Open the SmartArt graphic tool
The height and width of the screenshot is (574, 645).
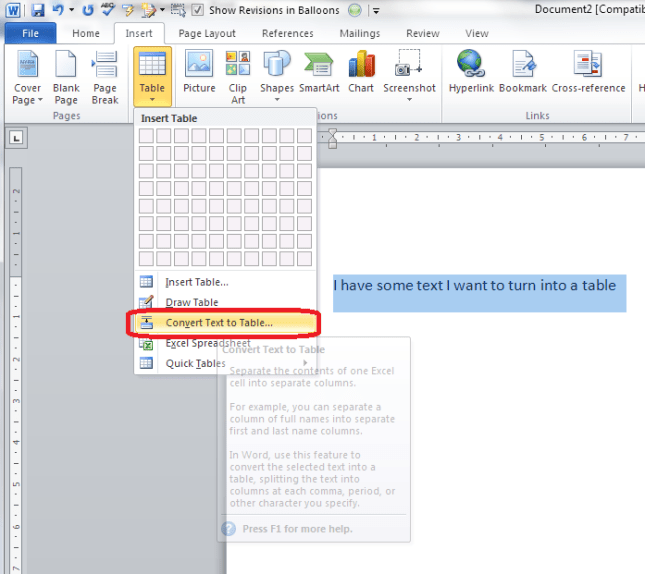coord(319,74)
